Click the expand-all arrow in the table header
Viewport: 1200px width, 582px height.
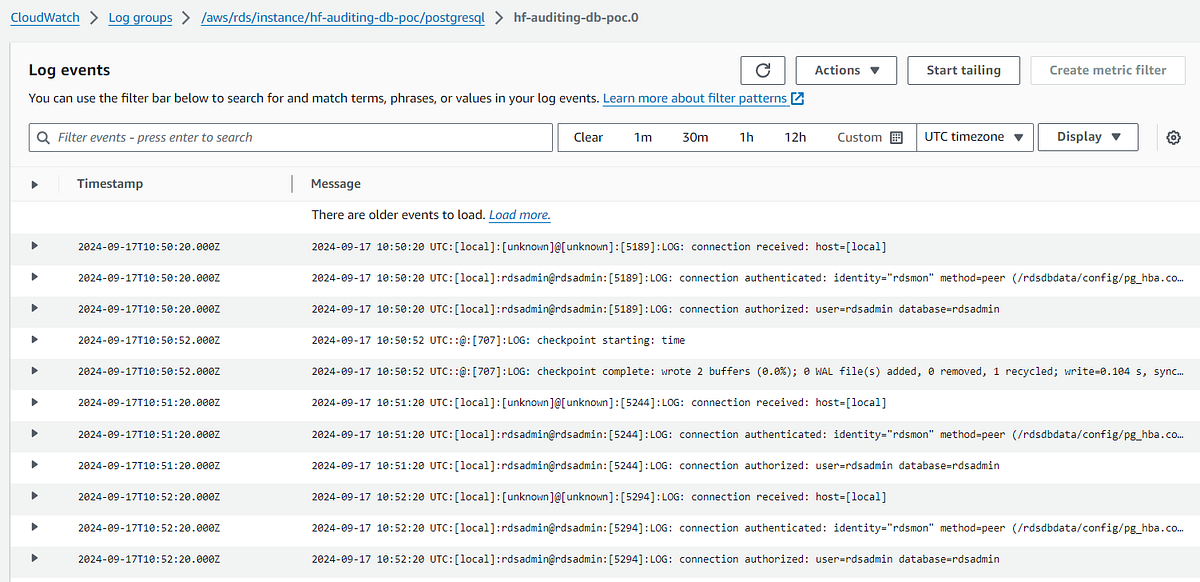pos(34,183)
